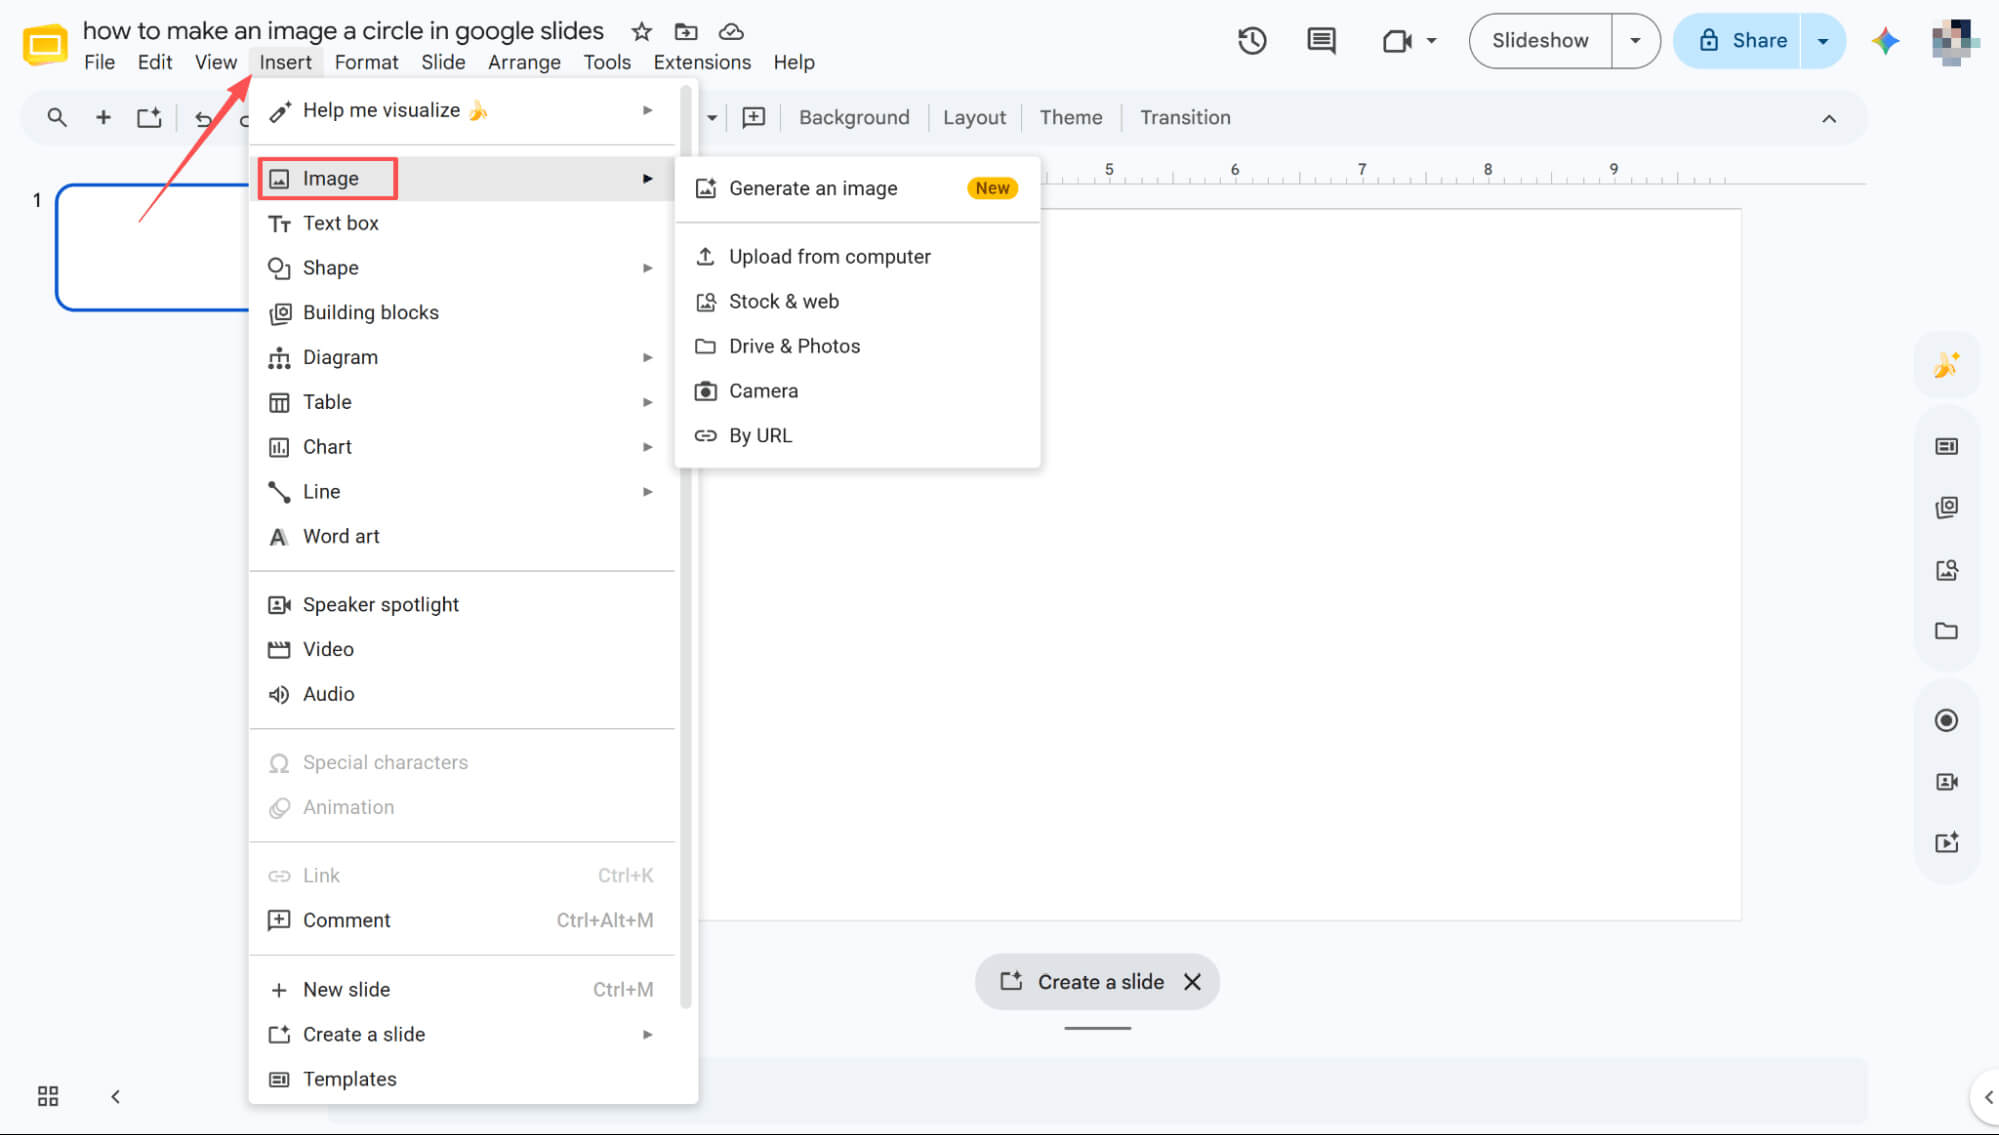The image size is (1999, 1135).
Task: Collapse the filmstrip panel arrow
Action: click(115, 1097)
